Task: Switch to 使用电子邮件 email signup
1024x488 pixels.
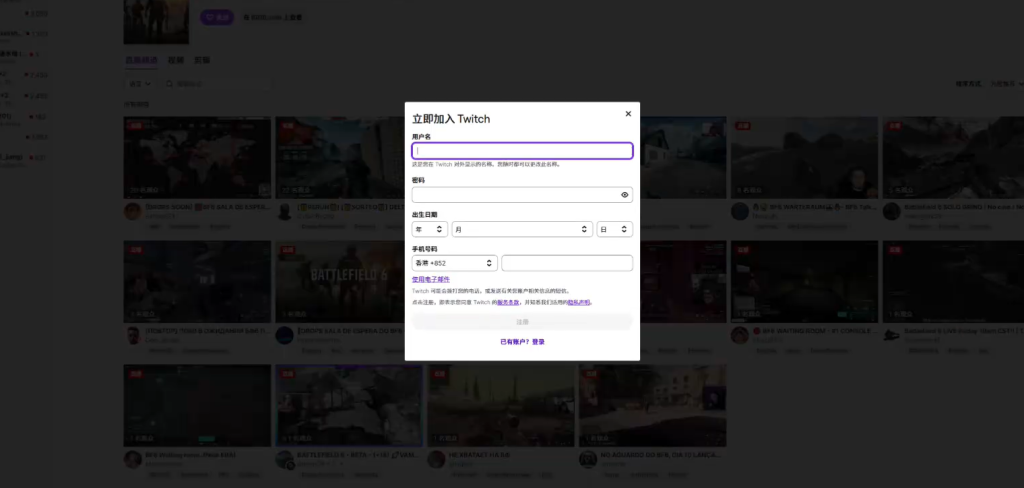Action: coord(431,279)
